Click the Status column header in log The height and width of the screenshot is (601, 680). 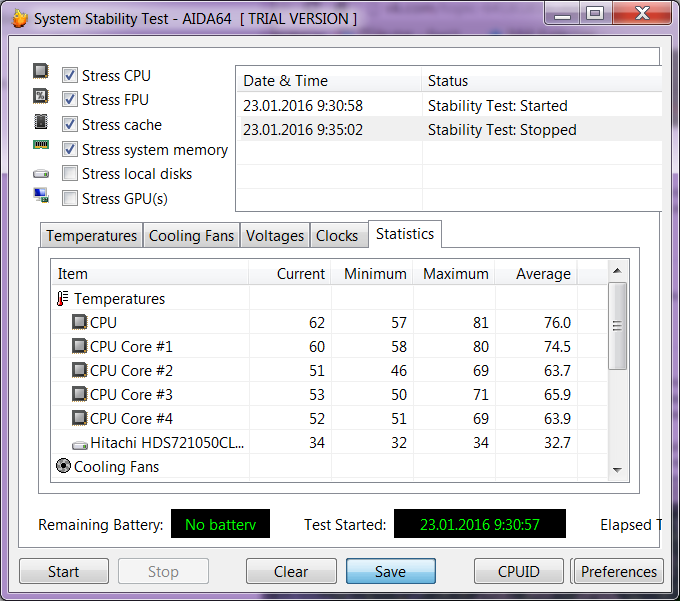[x=542, y=81]
